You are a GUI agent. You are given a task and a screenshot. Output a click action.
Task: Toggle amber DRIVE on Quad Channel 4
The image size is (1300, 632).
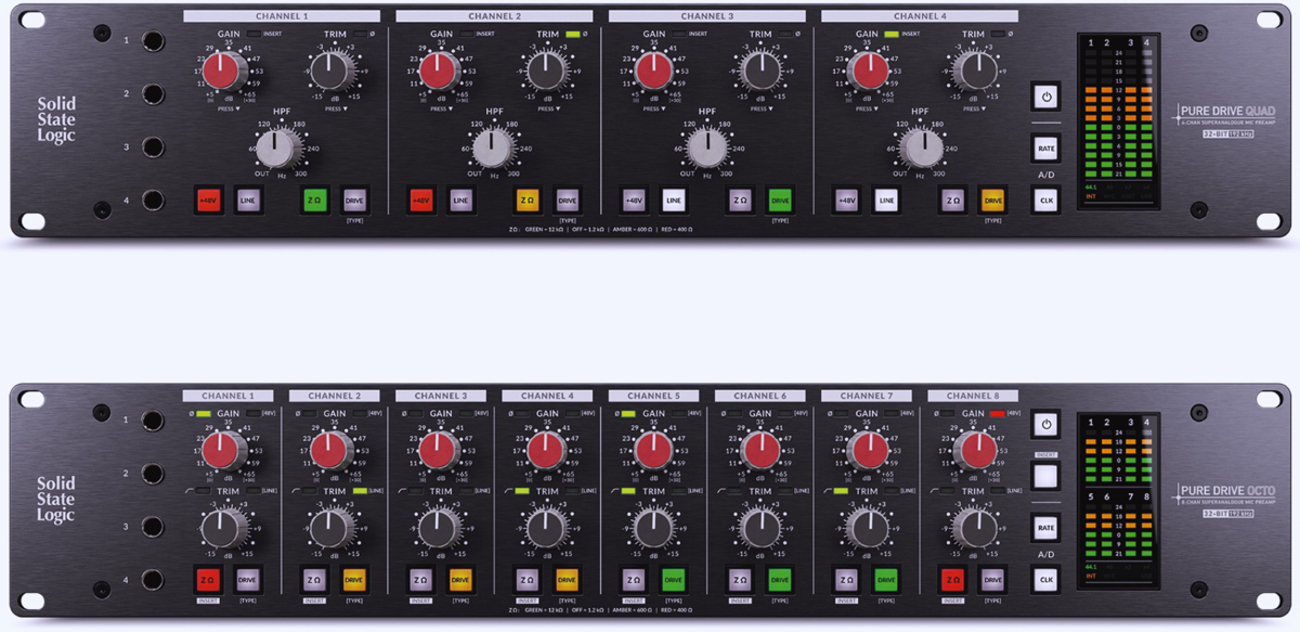point(993,200)
